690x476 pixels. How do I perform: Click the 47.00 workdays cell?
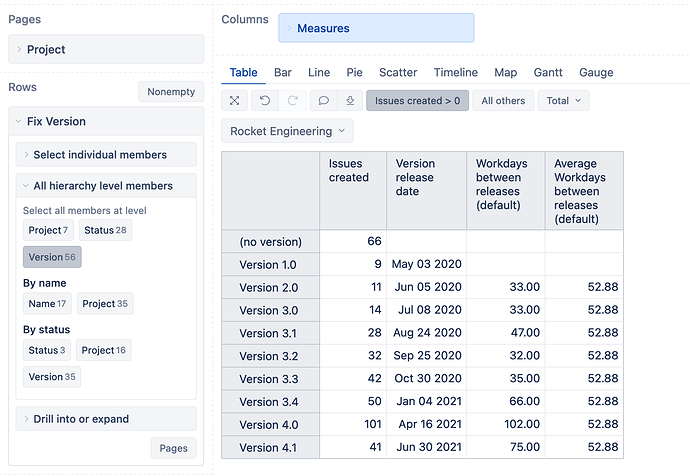(506, 333)
